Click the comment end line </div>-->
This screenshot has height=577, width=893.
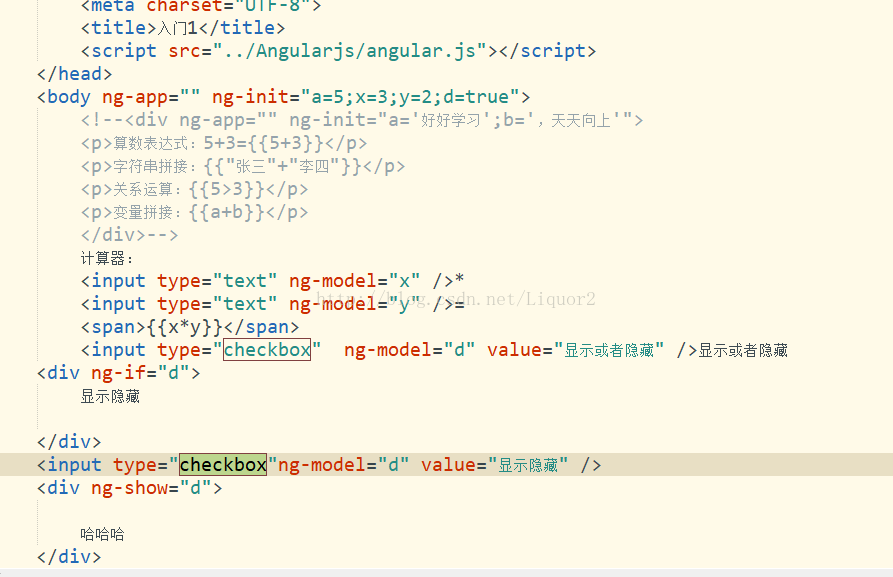pos(129,235)
